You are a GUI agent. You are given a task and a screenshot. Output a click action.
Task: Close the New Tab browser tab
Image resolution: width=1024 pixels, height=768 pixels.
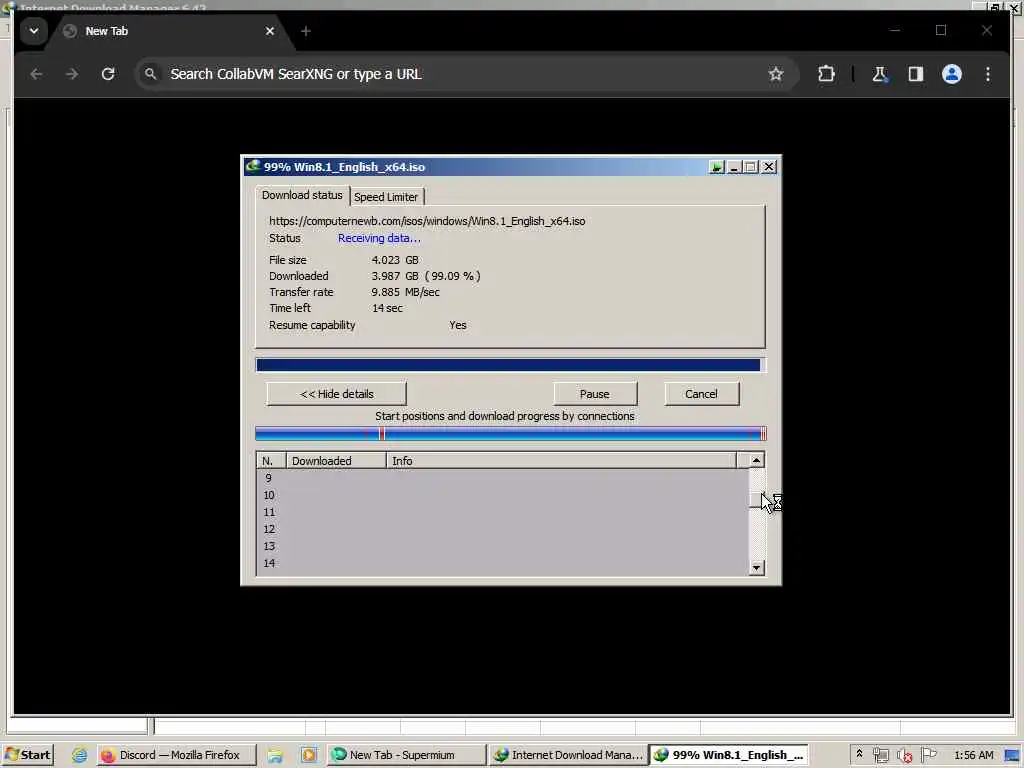pos(270,31)
